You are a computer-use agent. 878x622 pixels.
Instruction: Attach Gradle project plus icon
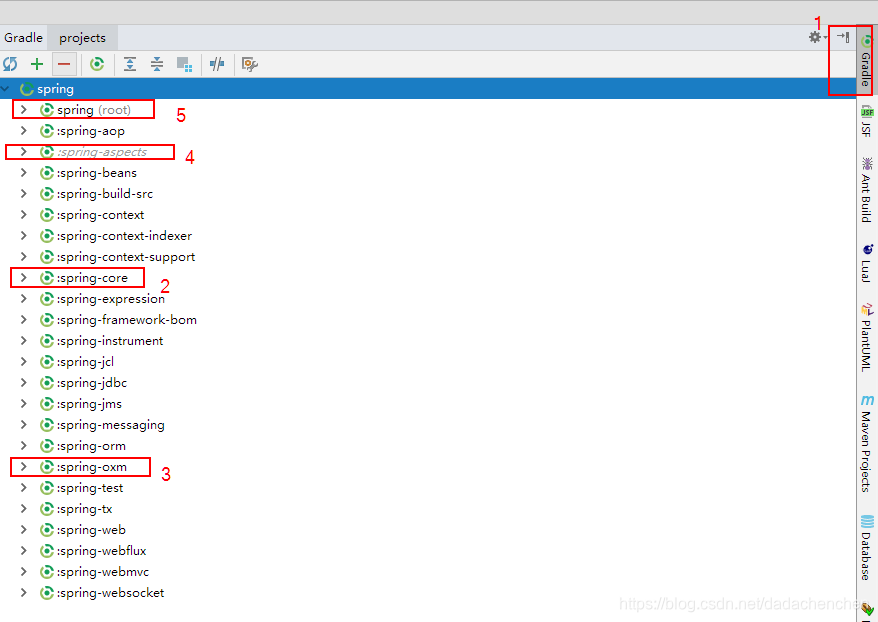tap(37, 64)
